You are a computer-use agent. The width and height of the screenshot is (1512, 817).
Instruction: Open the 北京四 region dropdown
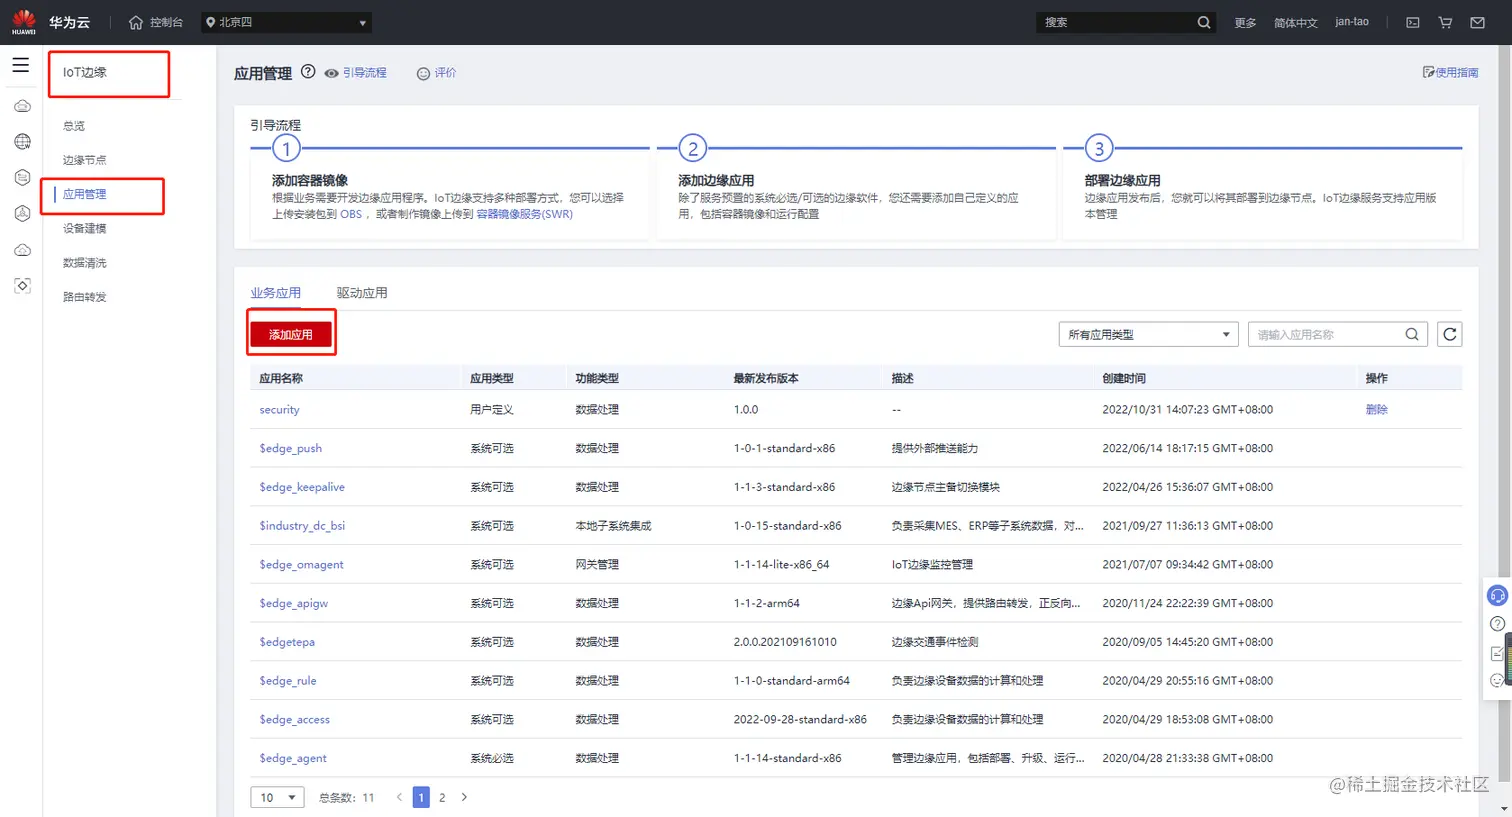286,22
